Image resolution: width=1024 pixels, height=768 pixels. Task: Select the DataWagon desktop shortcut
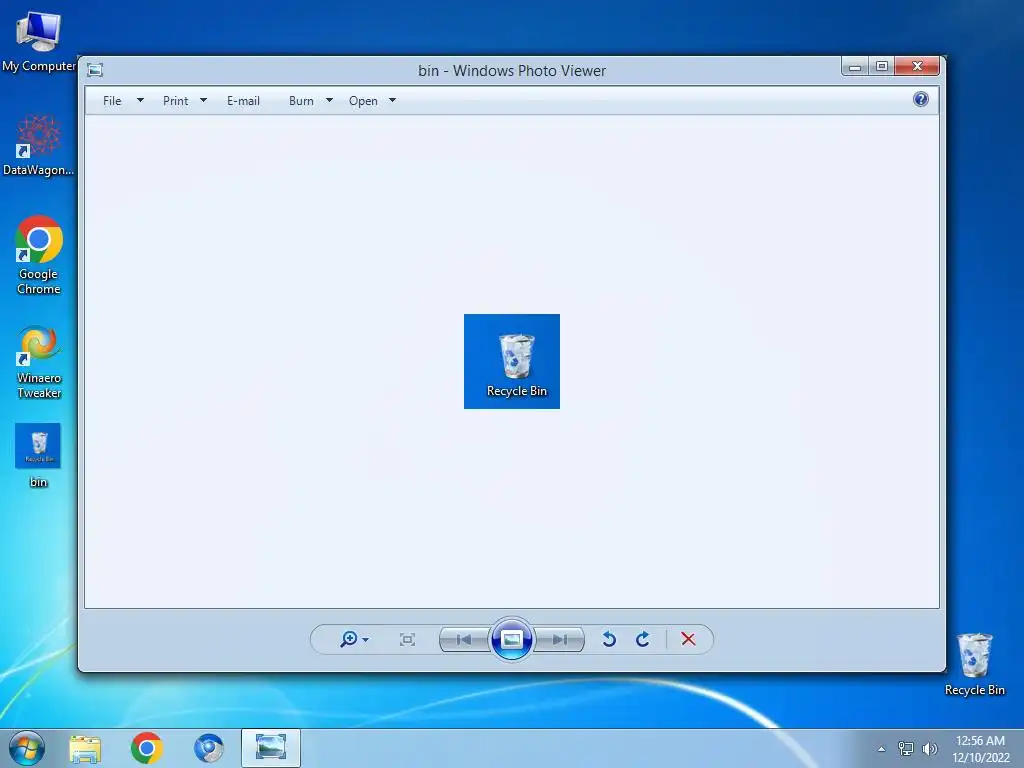(39, 145)
